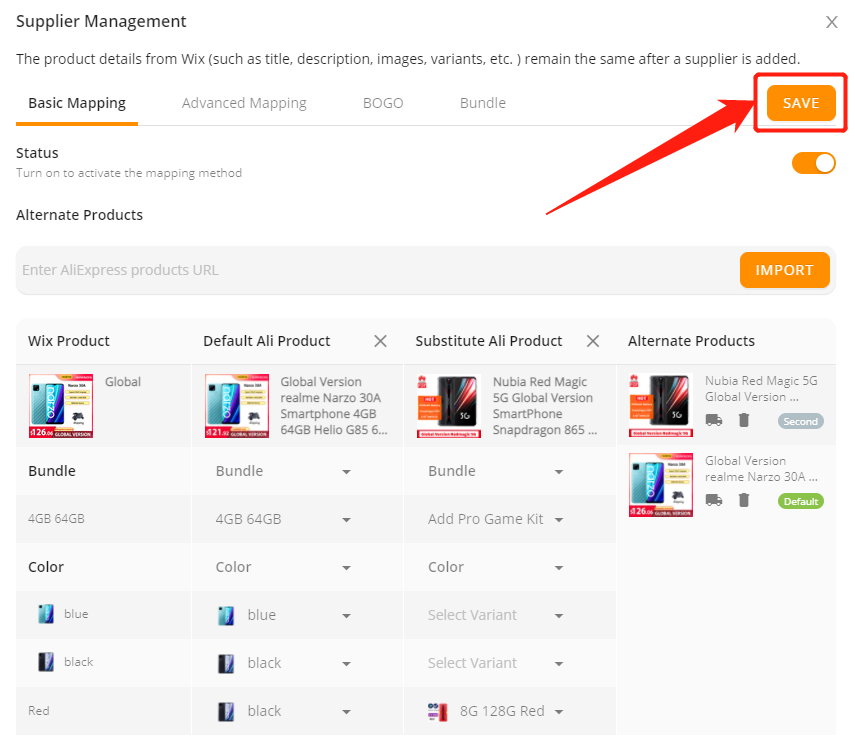
Task: Click realme Narzo alternate product thumbnail
Action: click(x=661, y=485)
